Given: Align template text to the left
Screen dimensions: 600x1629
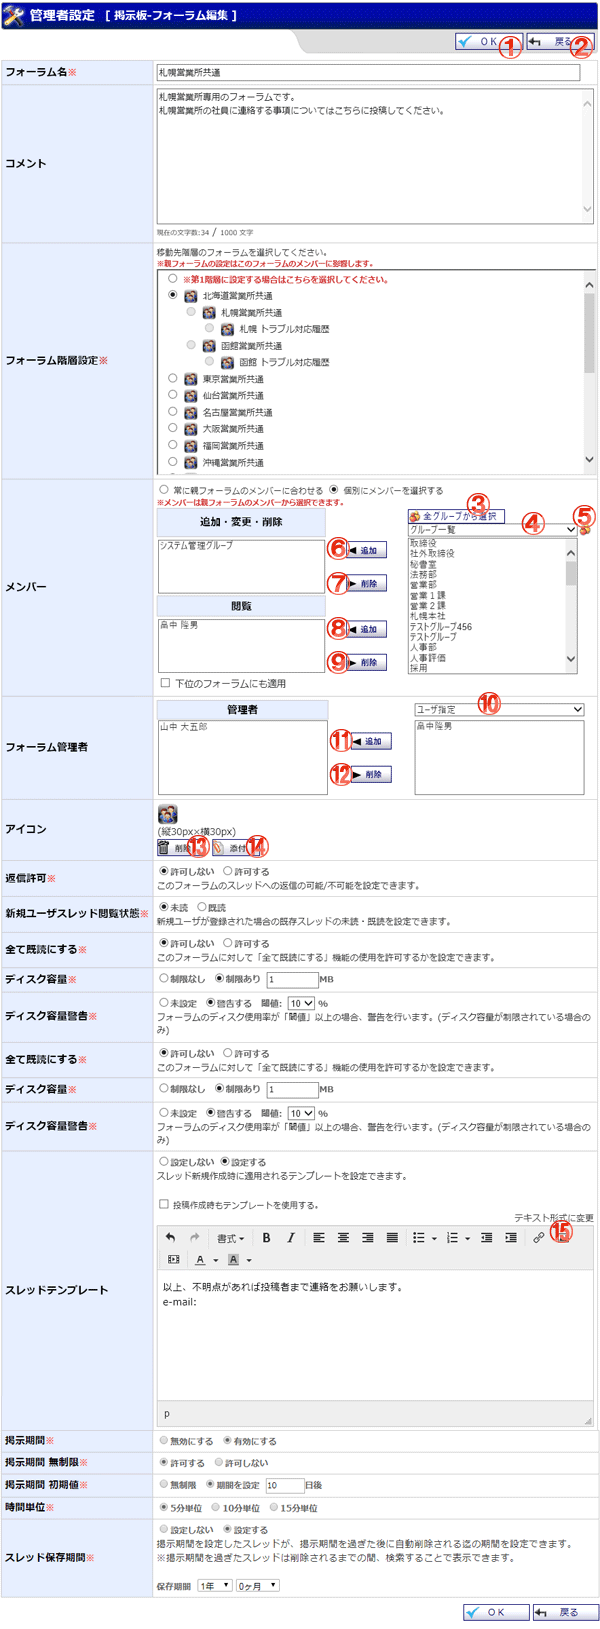Looking at the screenshot, I should 319,1238.
